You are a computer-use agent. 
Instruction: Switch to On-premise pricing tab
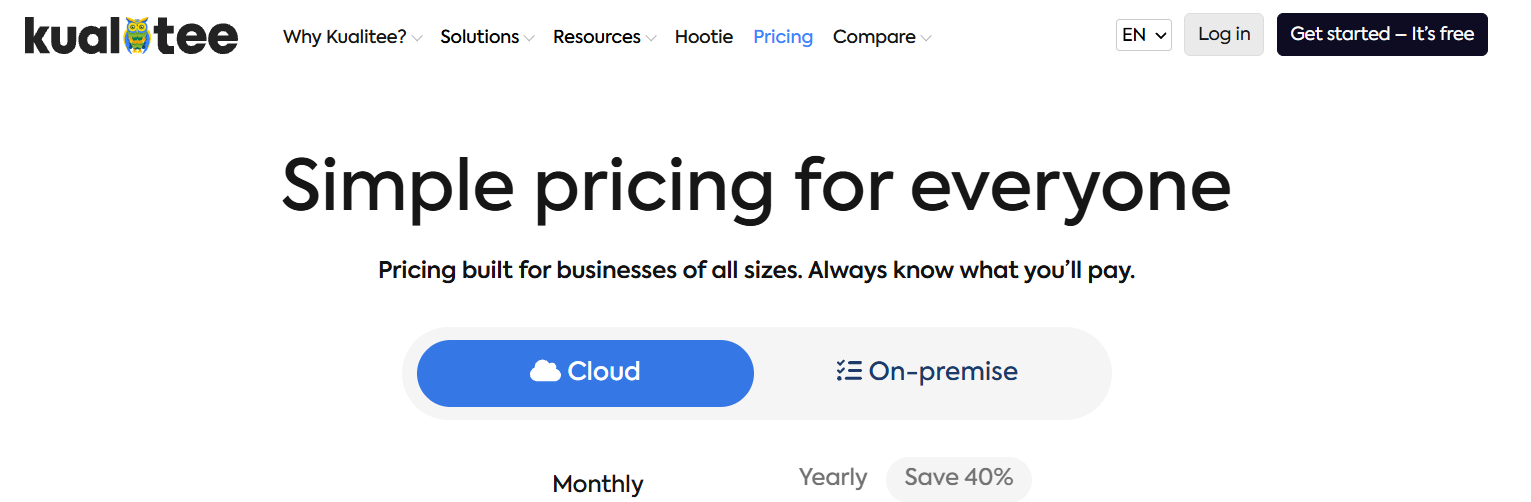(x=927, y=372)
